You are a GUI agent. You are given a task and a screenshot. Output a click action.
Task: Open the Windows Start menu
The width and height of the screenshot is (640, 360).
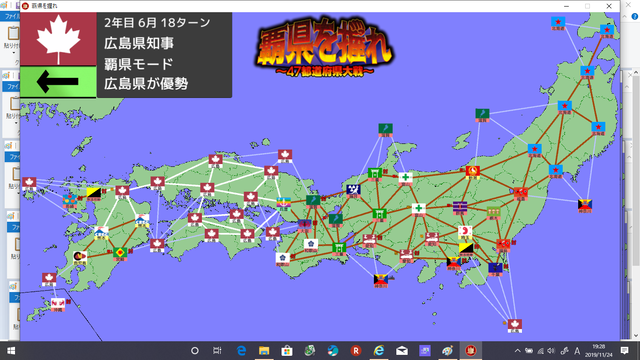[x=11, y=351]
